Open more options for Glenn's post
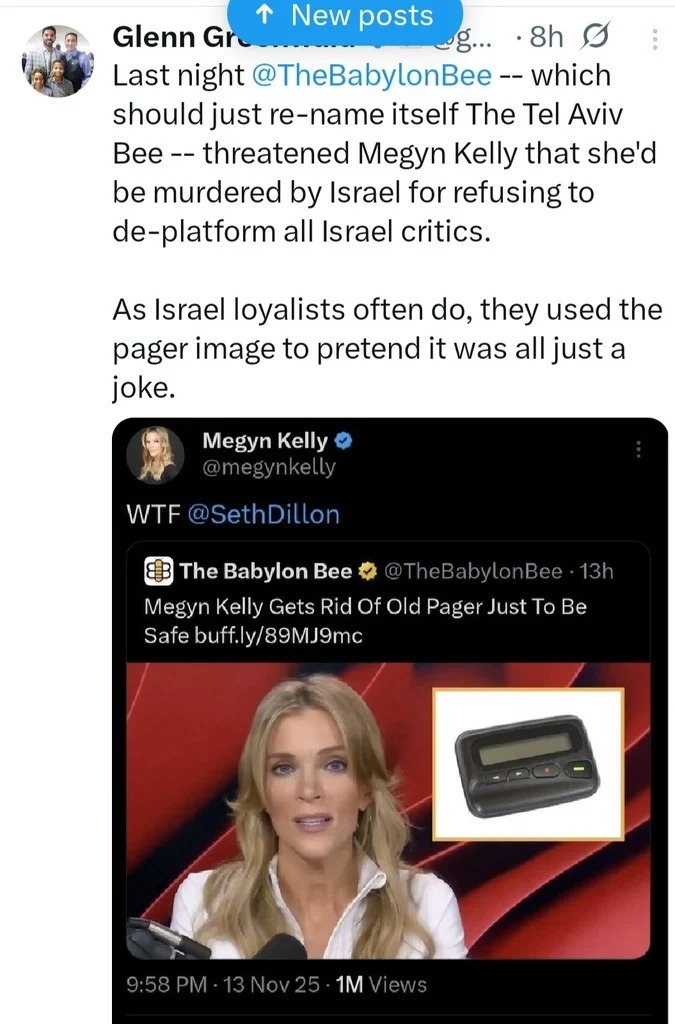 [654, 39]
